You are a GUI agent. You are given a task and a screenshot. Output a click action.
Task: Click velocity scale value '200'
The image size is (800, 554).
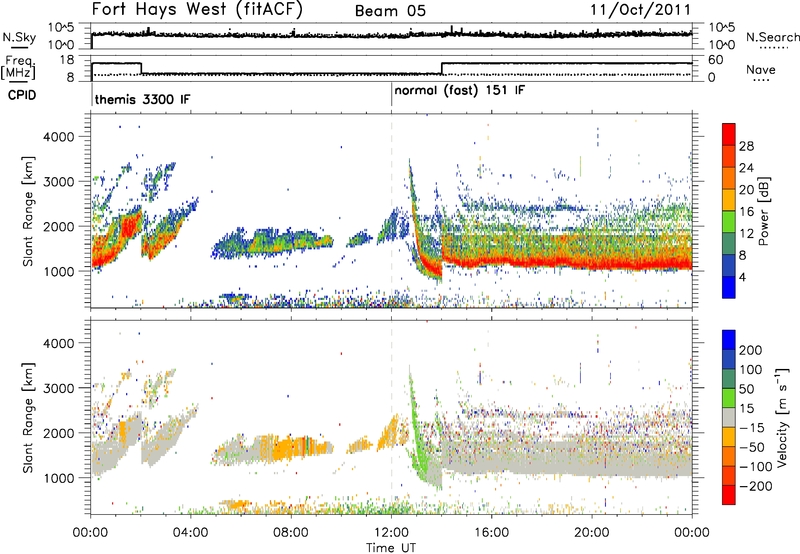(751, 350)
